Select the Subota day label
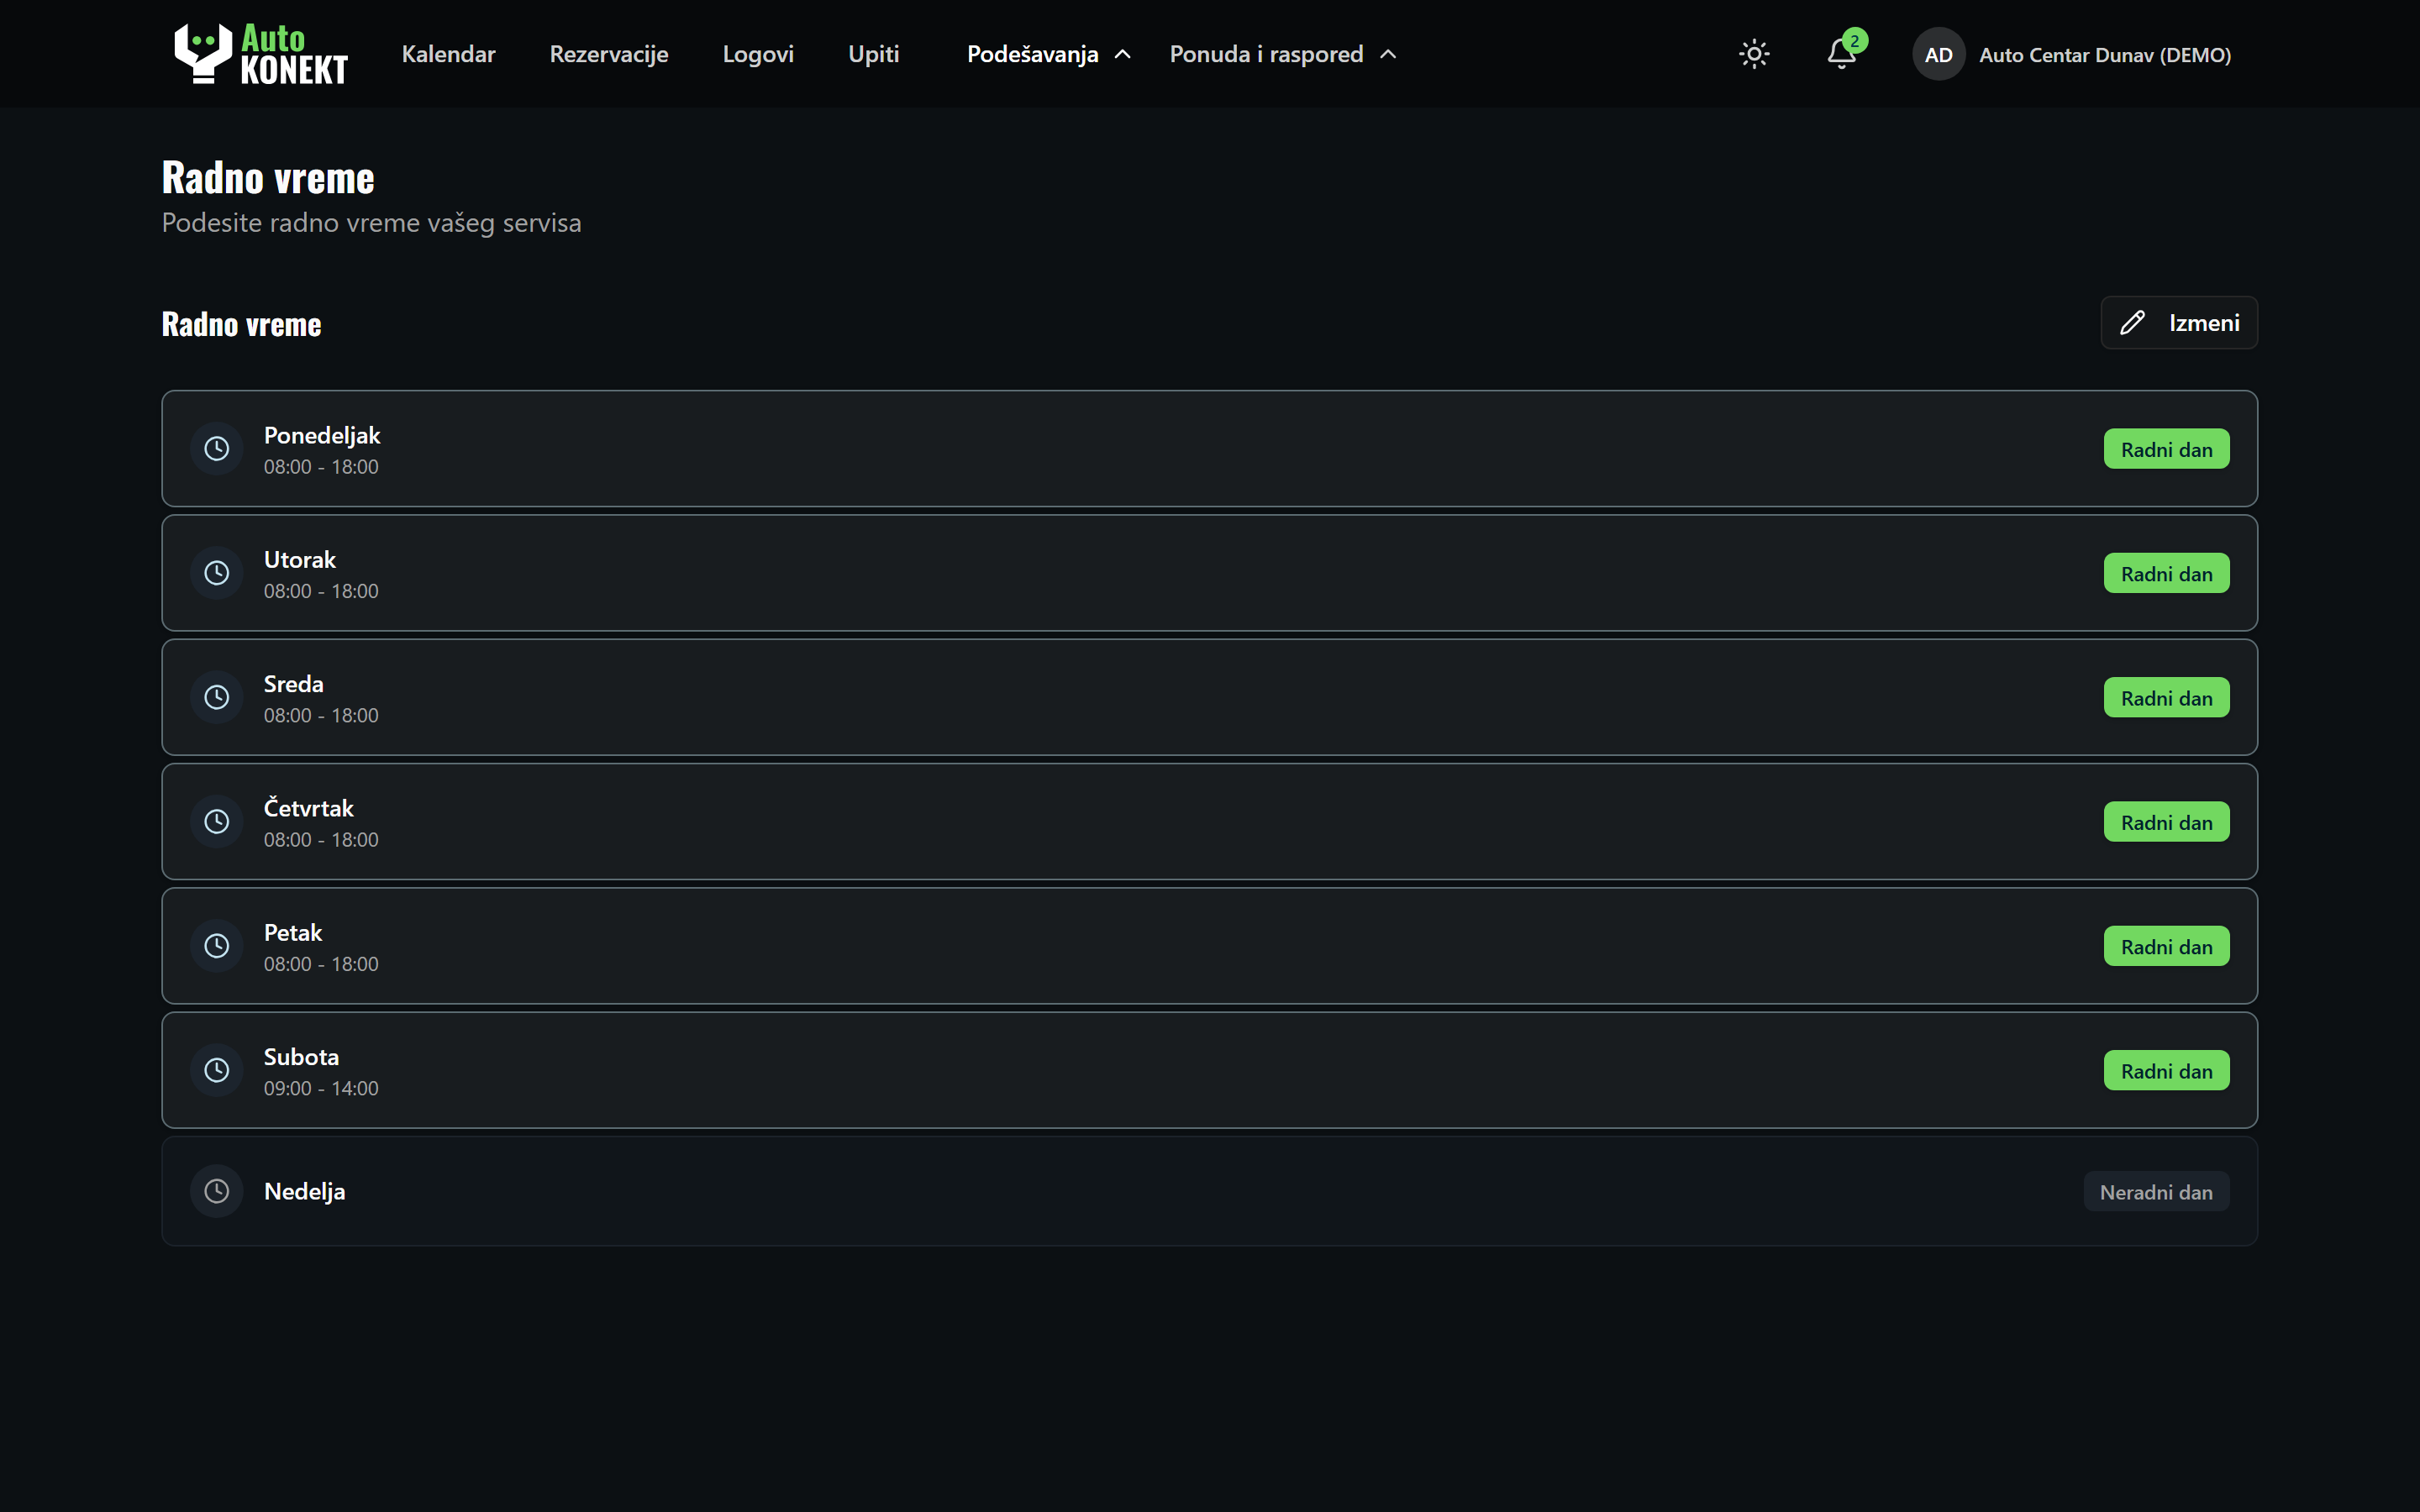This screenshot has width=2420, height=1512. click(x=301, y=1057)
